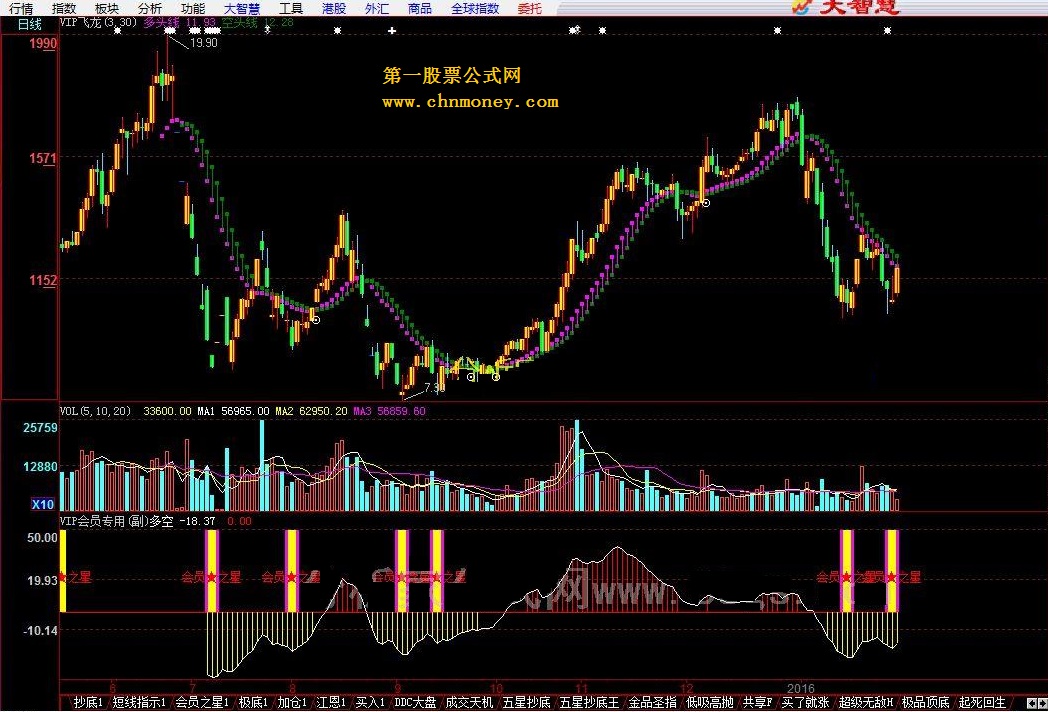Click the 空头线 12.28 value label

[x=258, y=22]
